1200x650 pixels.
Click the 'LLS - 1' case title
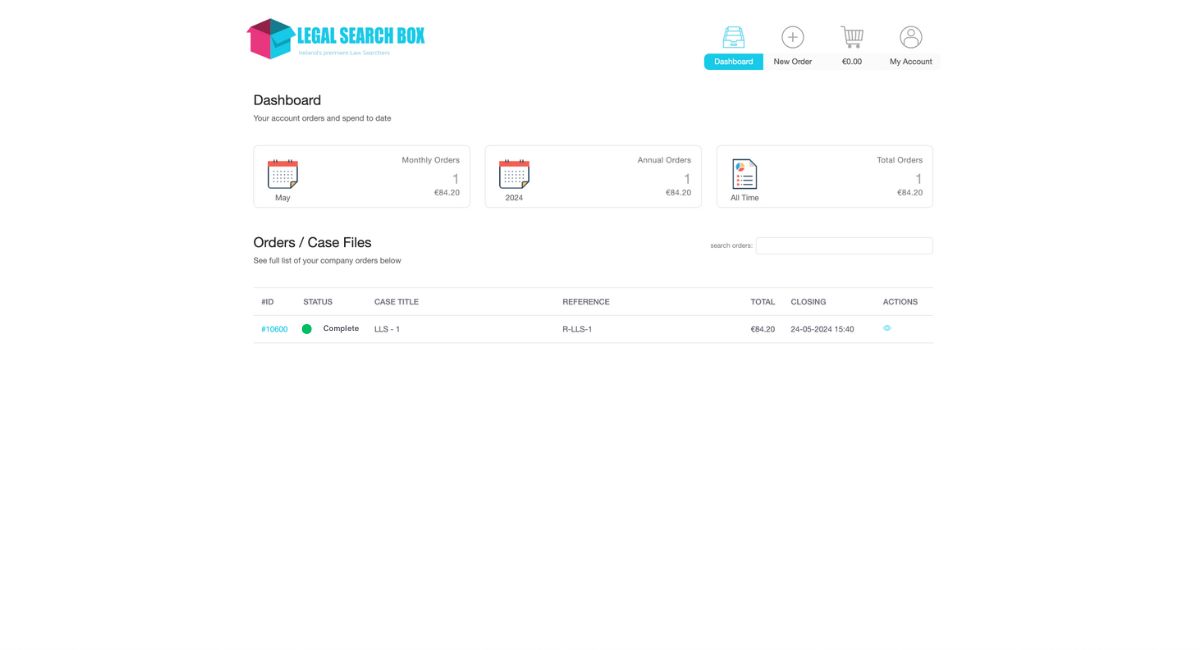[387, 329]
